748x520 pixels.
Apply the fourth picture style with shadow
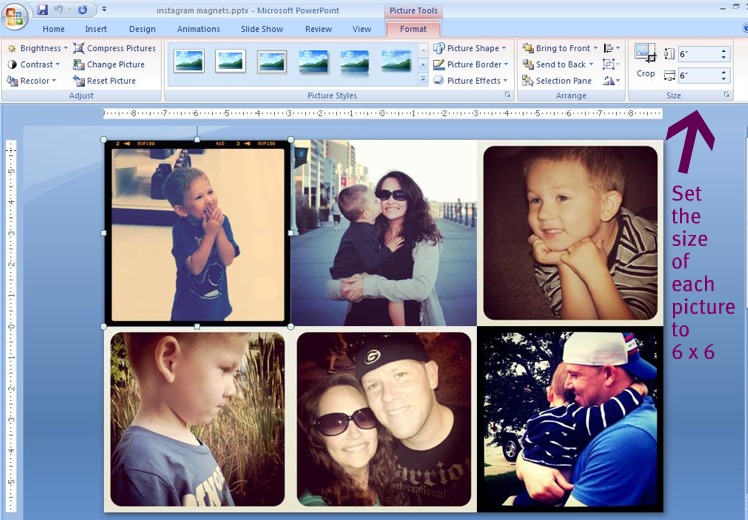click(x=313, y=62)
